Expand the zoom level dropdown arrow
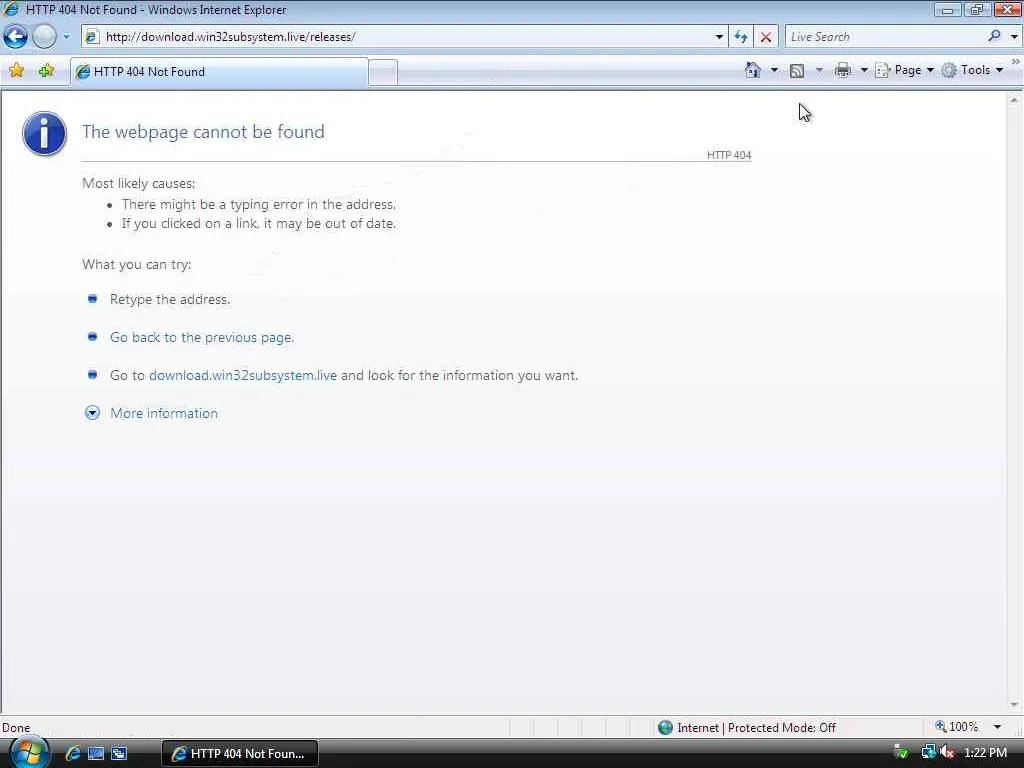The image size is (1024, 768). tap(997, 727)
